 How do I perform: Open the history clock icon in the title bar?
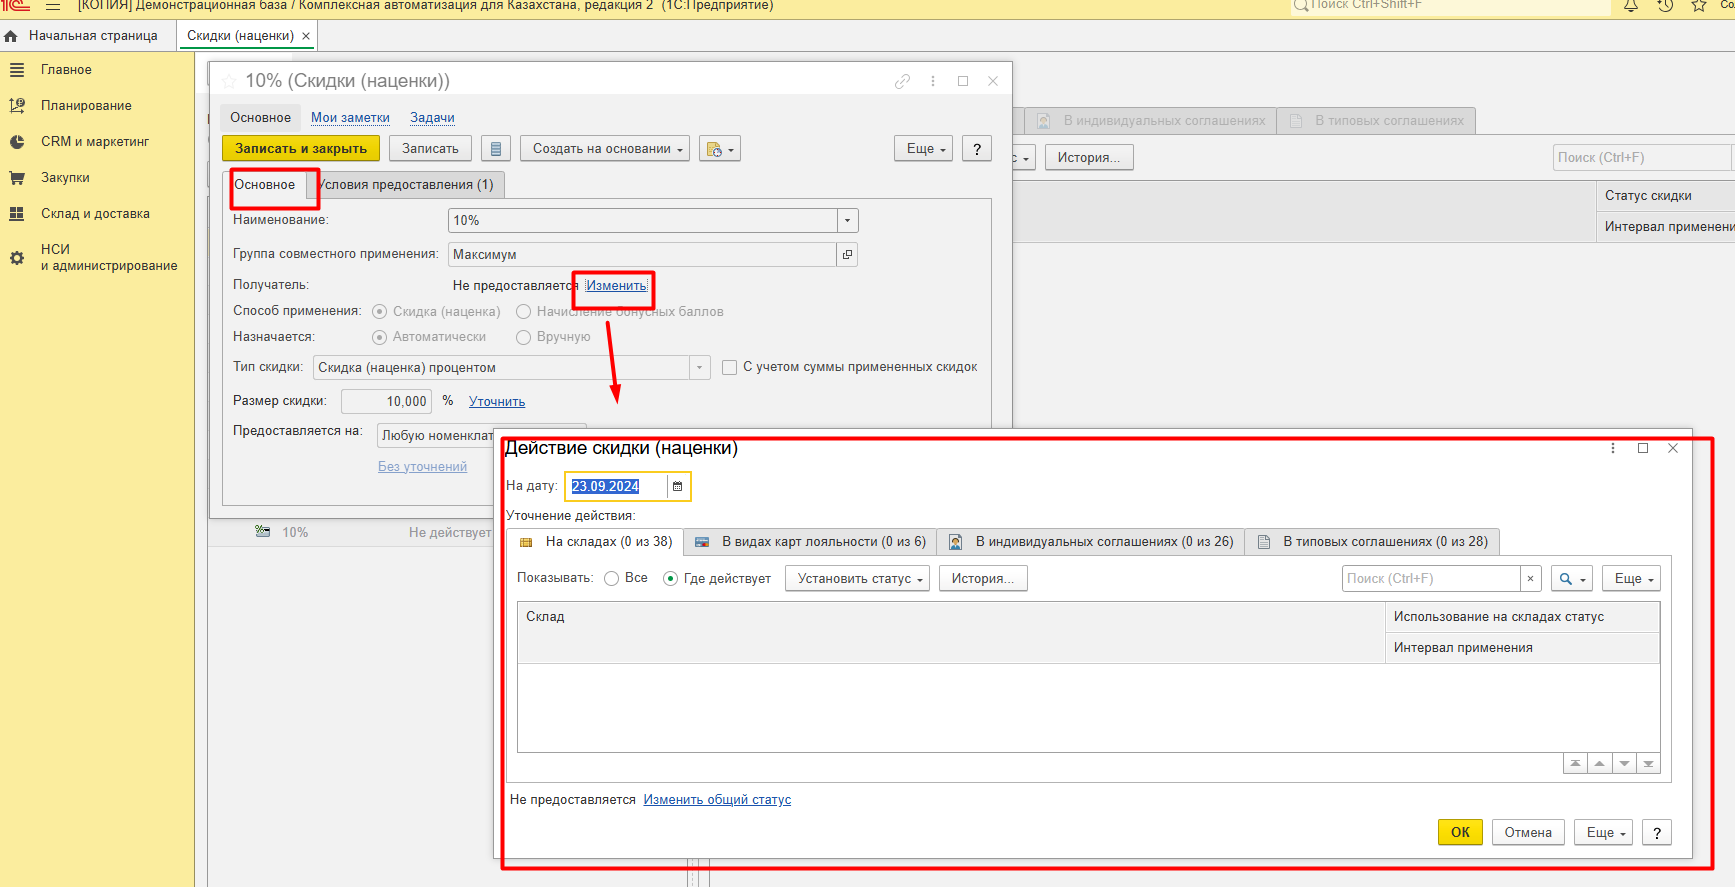click(1665, 6)
